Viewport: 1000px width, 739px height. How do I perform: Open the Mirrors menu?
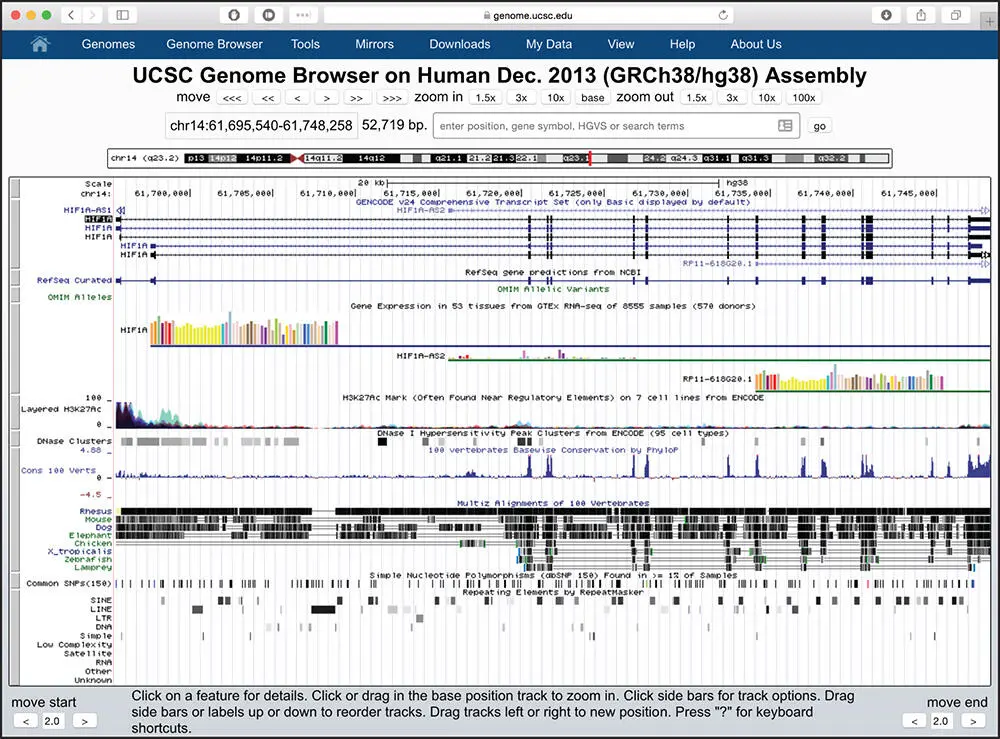pos(374,44)
